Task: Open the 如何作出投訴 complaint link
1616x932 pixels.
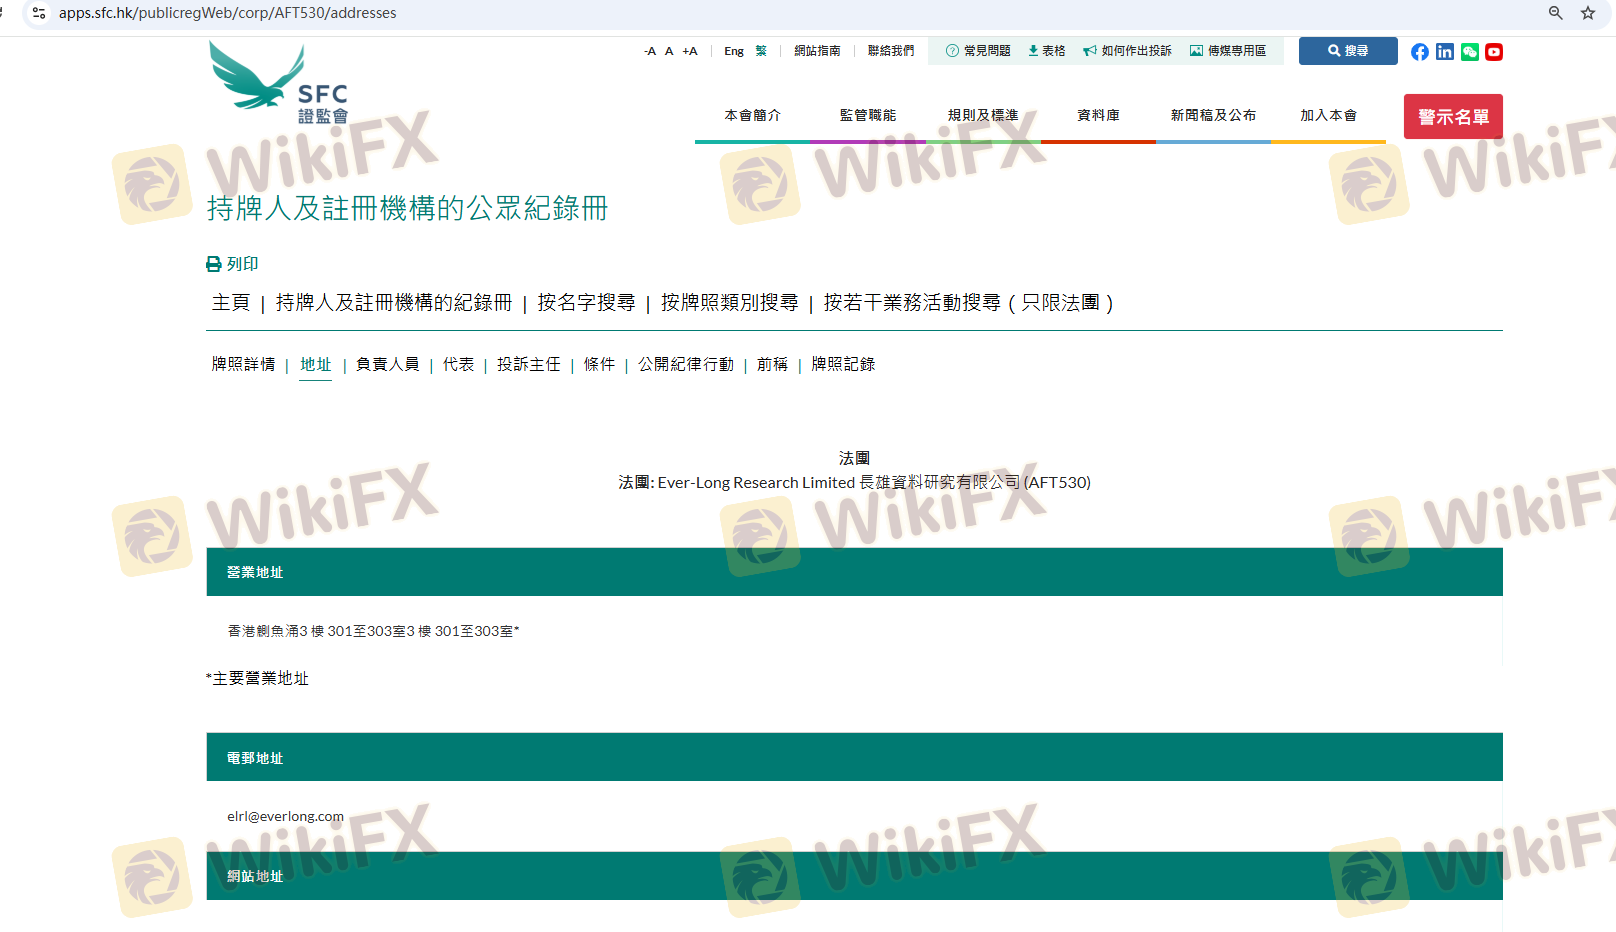Action: pos(1127,51)
